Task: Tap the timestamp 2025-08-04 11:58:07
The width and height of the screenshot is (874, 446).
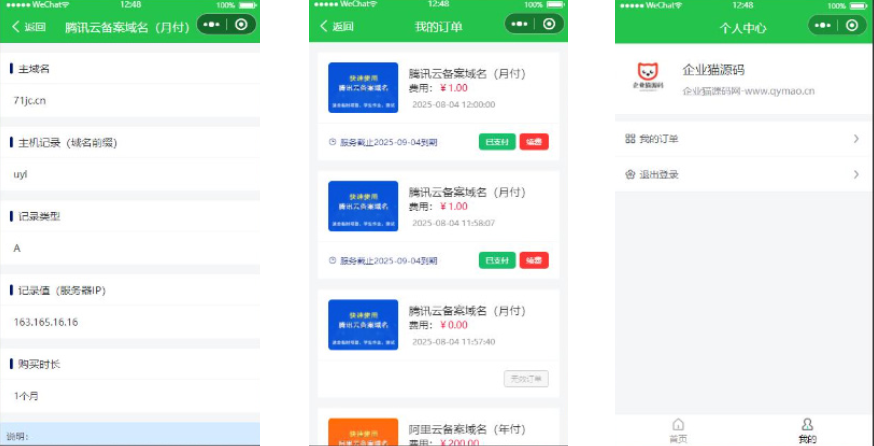Action: point(453,223)
